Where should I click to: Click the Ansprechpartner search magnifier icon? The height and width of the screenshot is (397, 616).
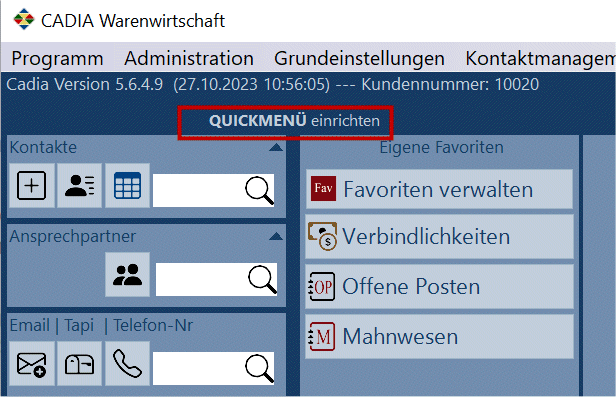pos(262,280)
